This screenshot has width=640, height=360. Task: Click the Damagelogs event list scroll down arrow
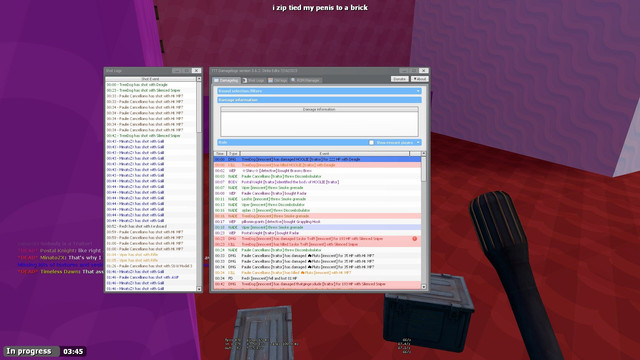click(x=424, y=287)
